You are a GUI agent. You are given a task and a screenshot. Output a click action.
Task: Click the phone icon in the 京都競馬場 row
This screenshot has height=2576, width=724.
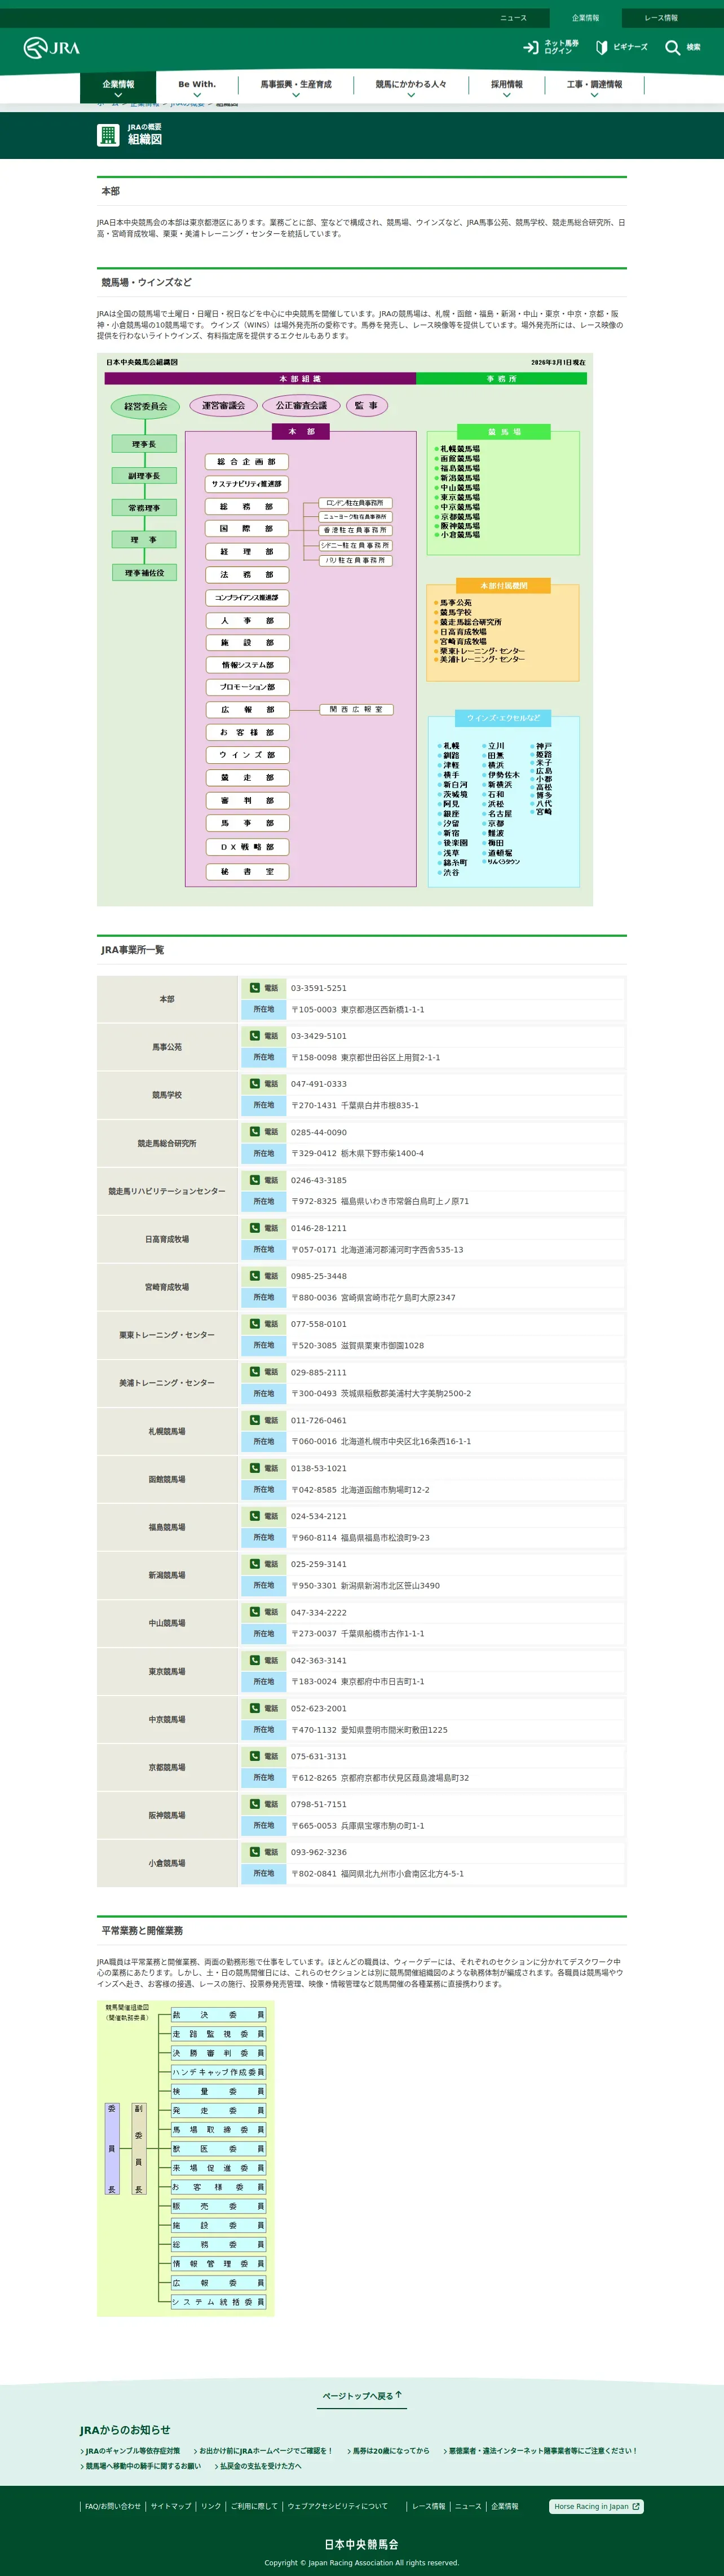[255, 1756]
